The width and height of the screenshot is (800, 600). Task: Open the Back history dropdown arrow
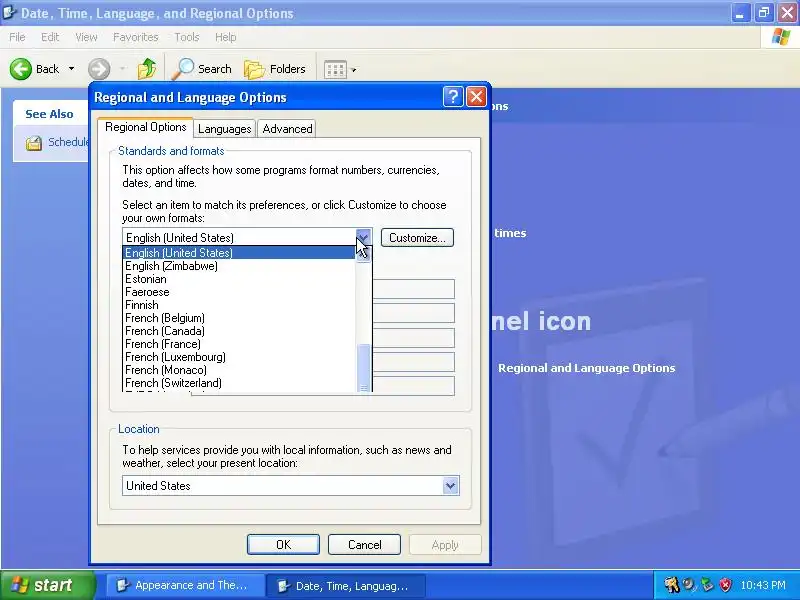tap(71, 69)
